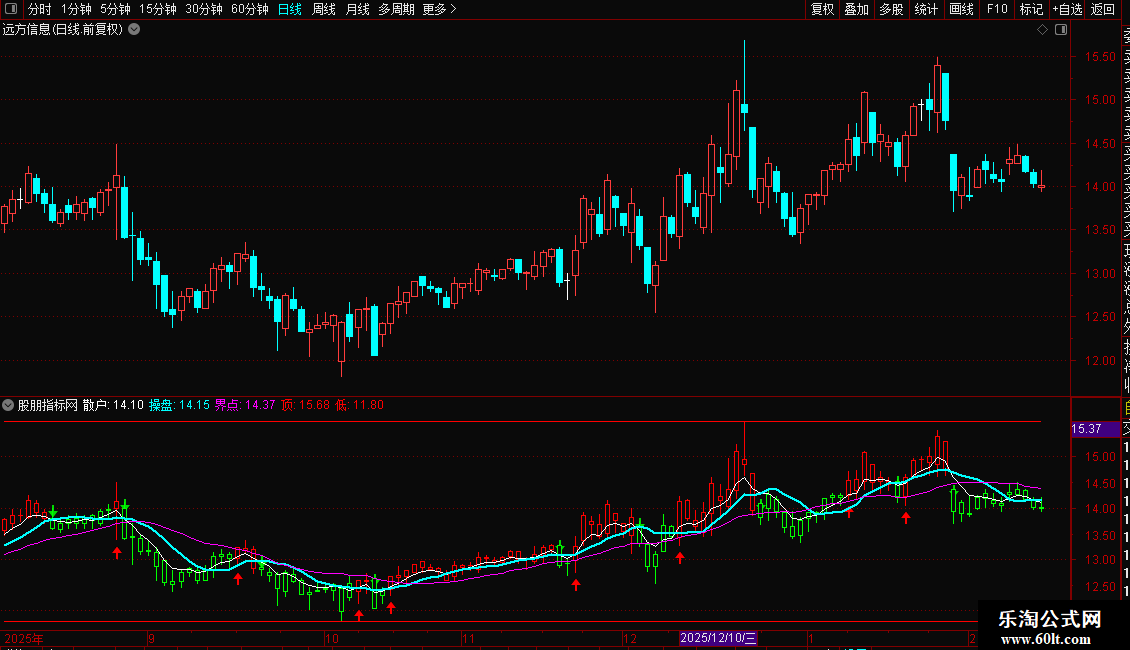Activate the 画线 drawing tool

coord(961,9)
